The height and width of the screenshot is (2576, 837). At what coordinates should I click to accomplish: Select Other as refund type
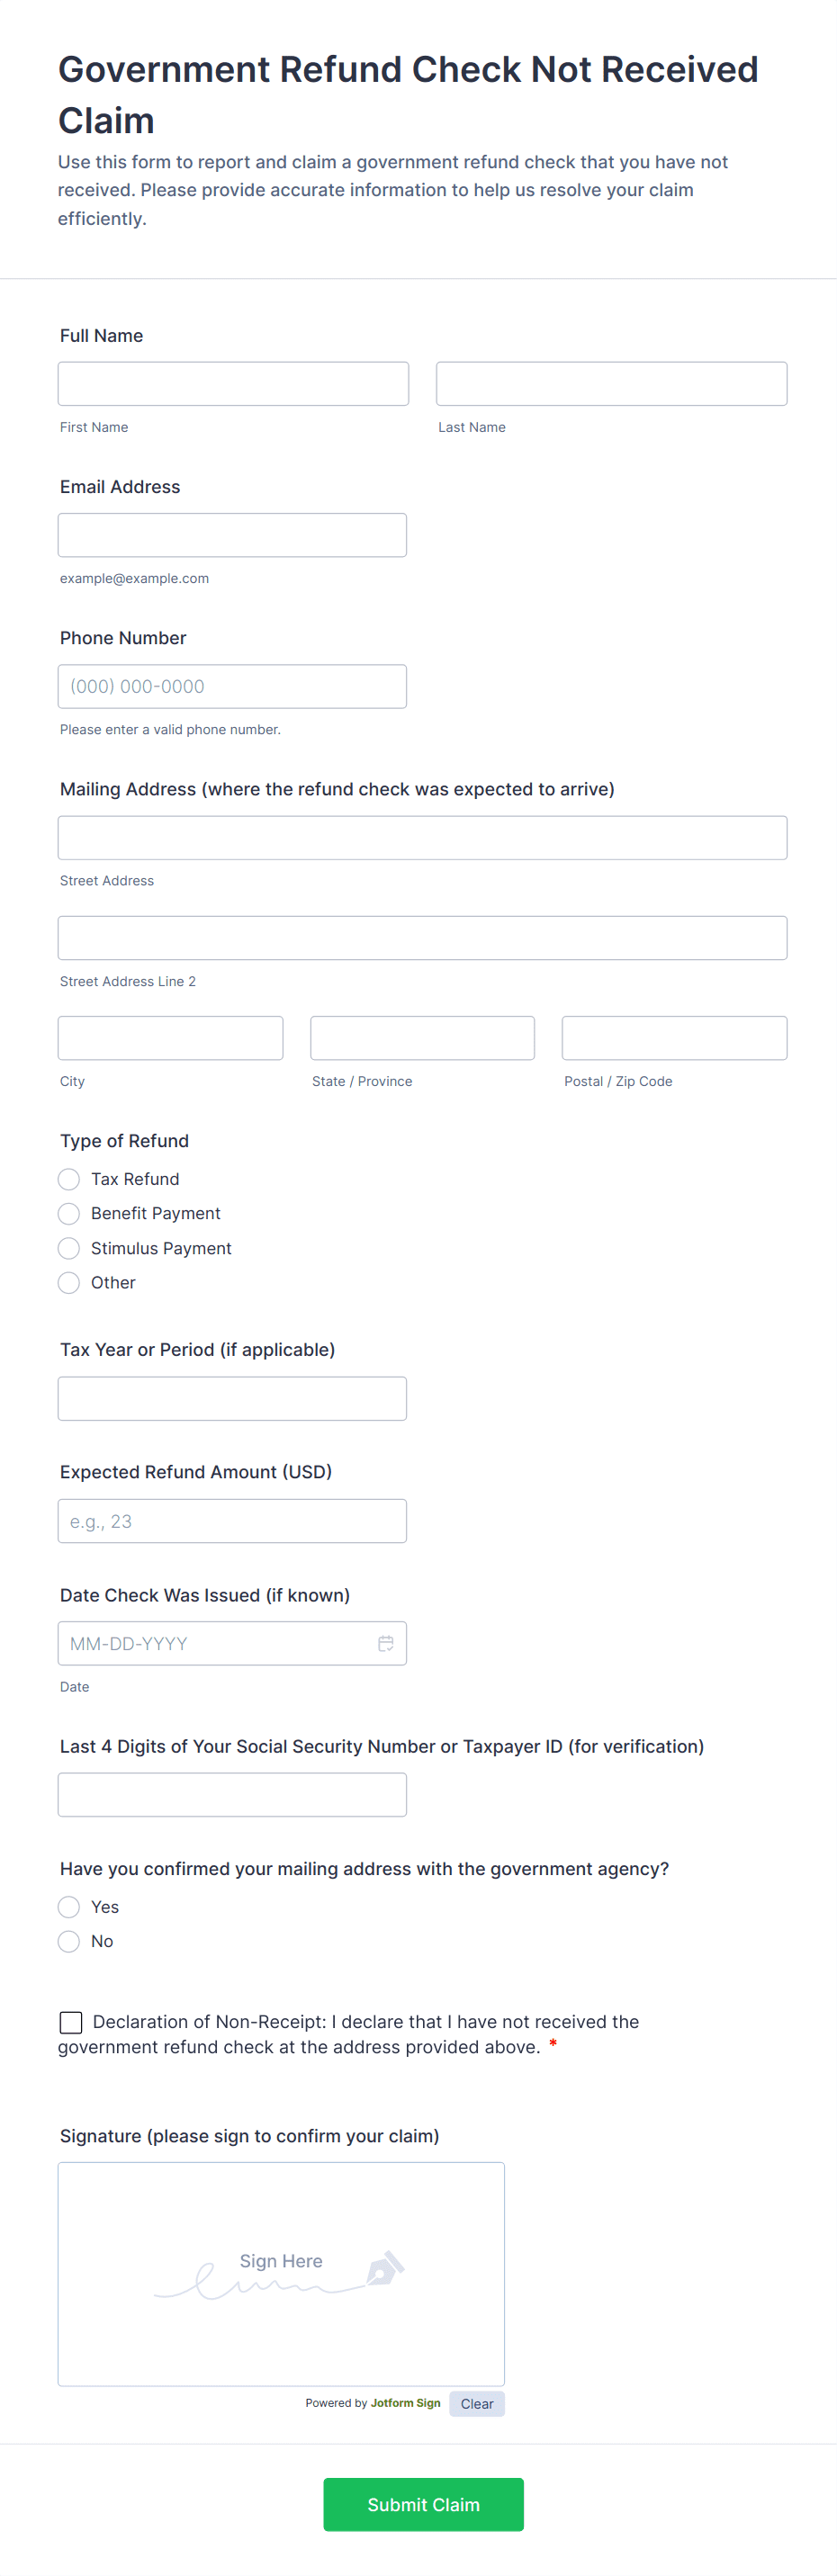[69, 1282]
